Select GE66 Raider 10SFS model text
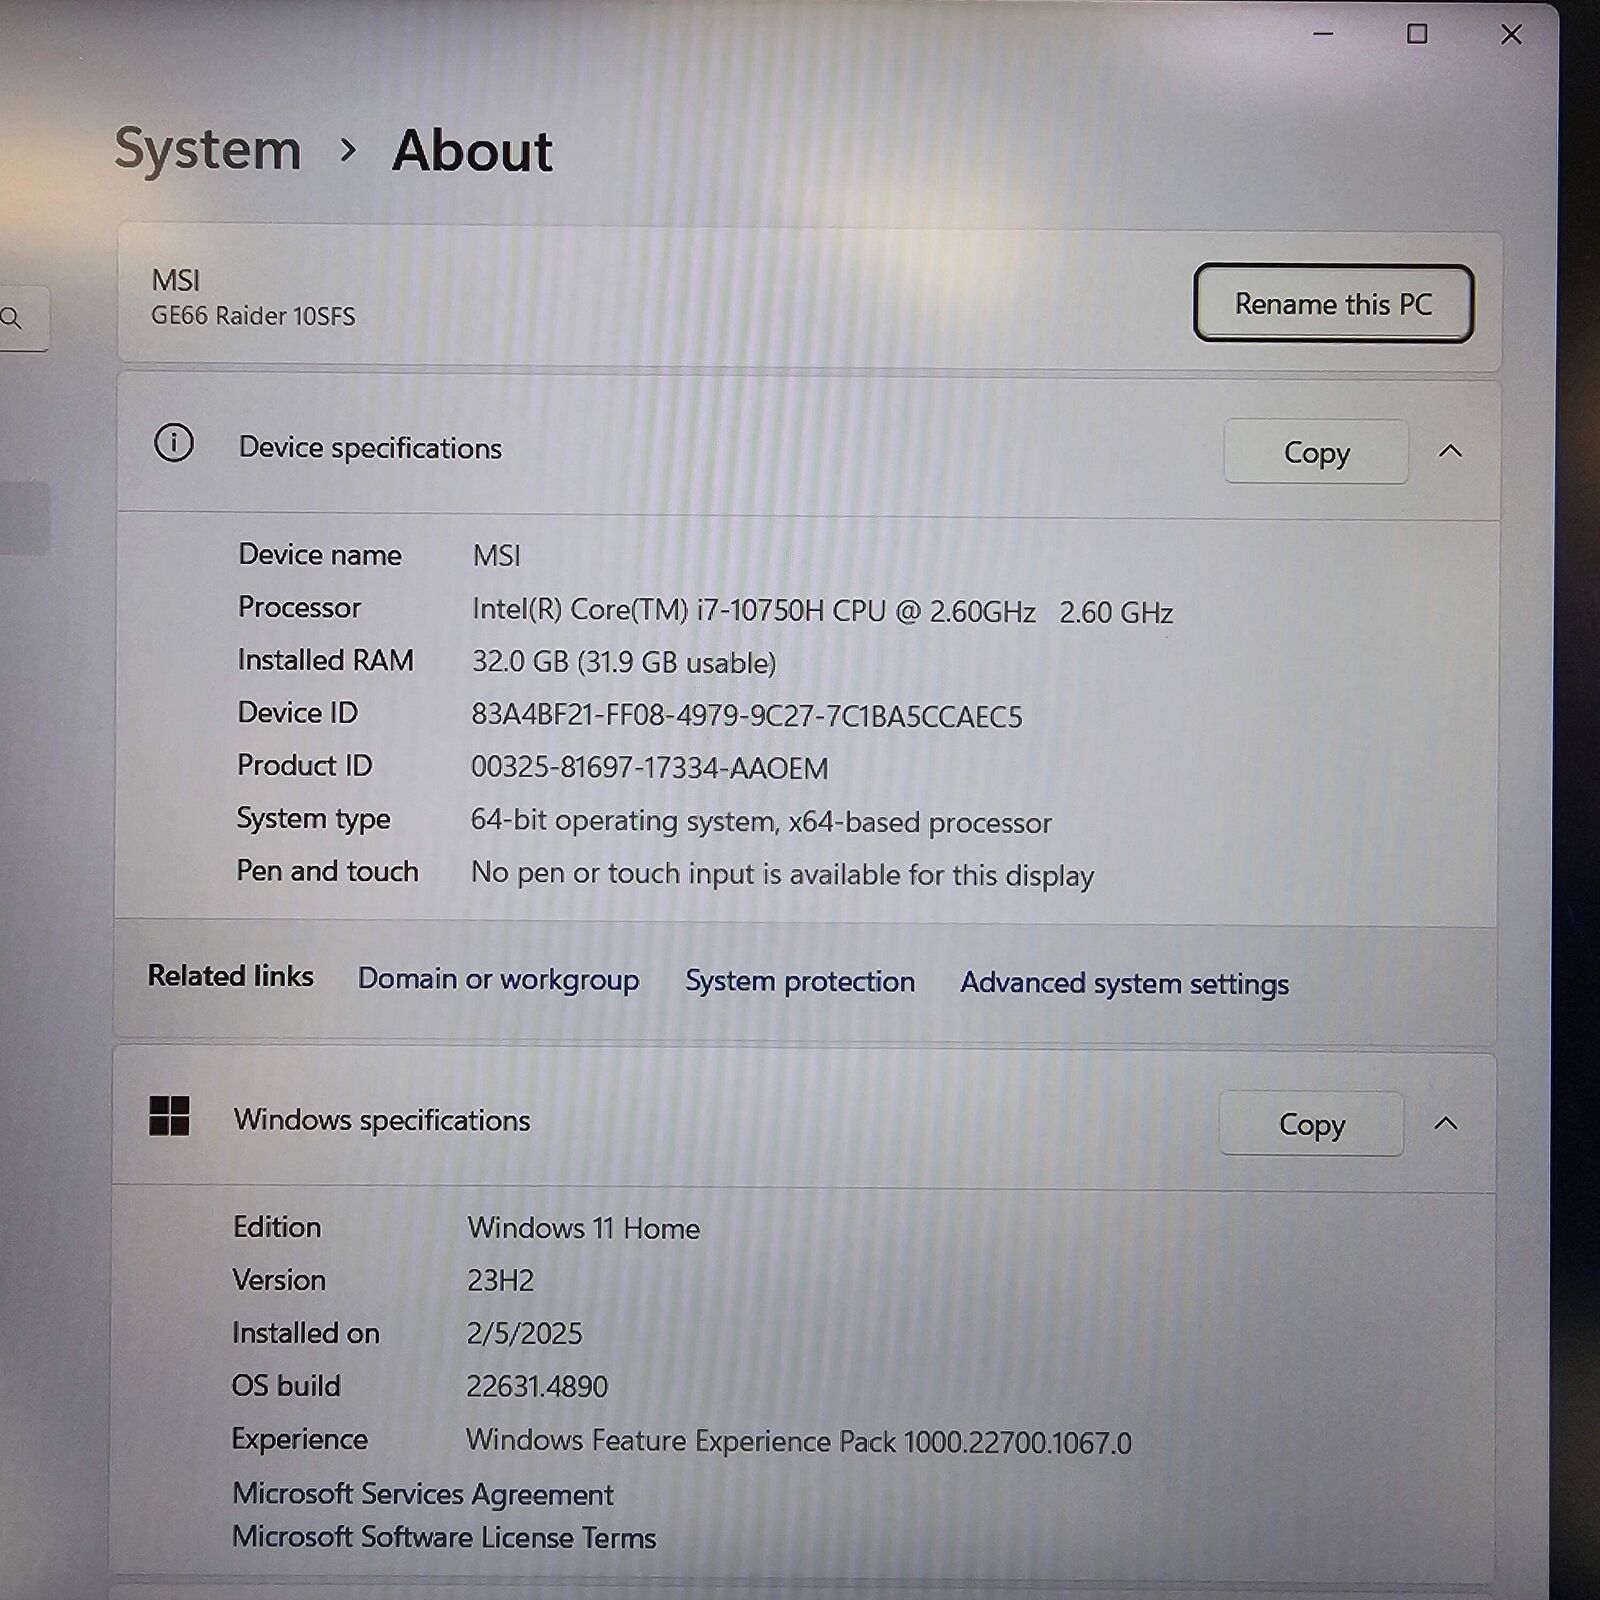Image resolution: width=1600 pixels, height=1600 pixels. click(x=253, y=316)
